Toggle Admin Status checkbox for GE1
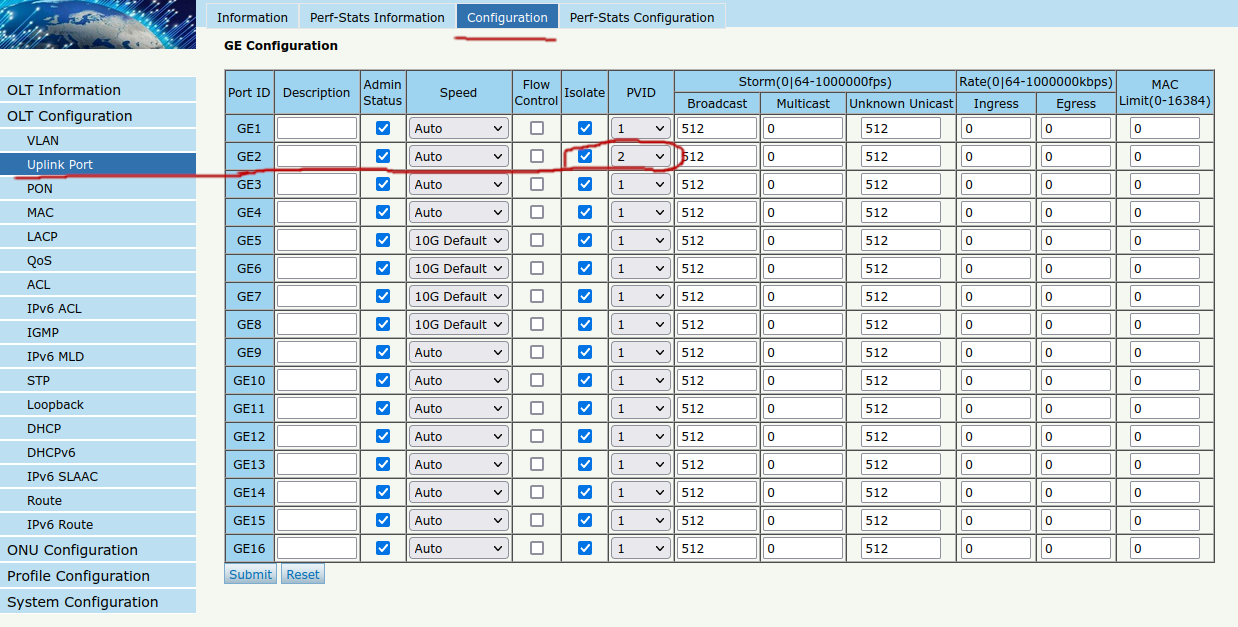 (x=382, y=128)
